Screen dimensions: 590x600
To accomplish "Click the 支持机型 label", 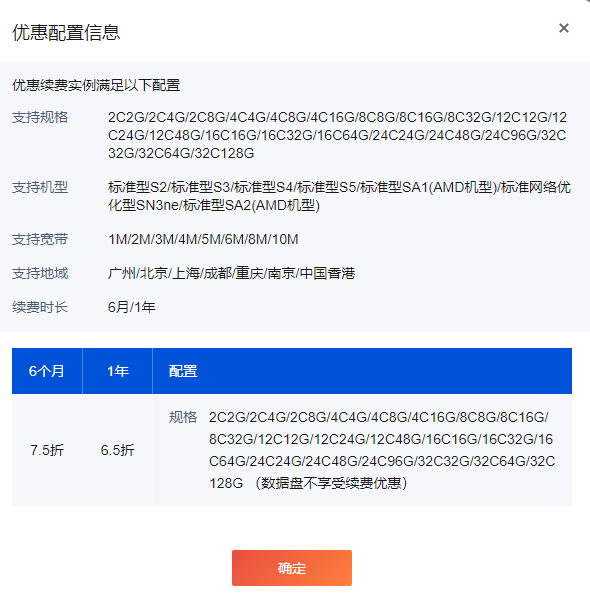I will click(40, 188).
